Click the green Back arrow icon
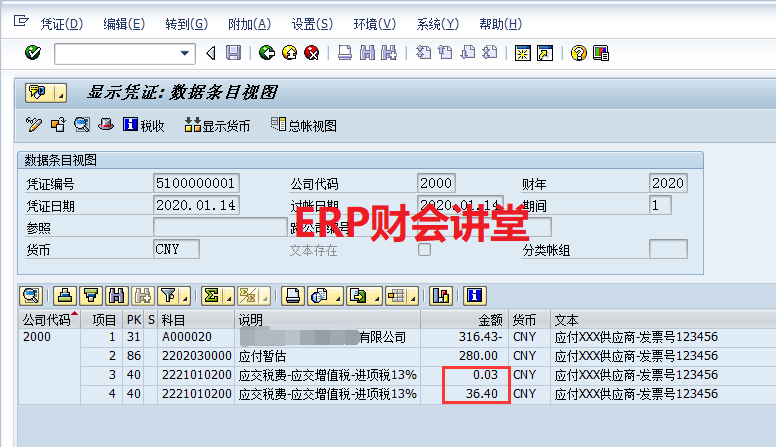776x447 pixels. coord(266,53)
